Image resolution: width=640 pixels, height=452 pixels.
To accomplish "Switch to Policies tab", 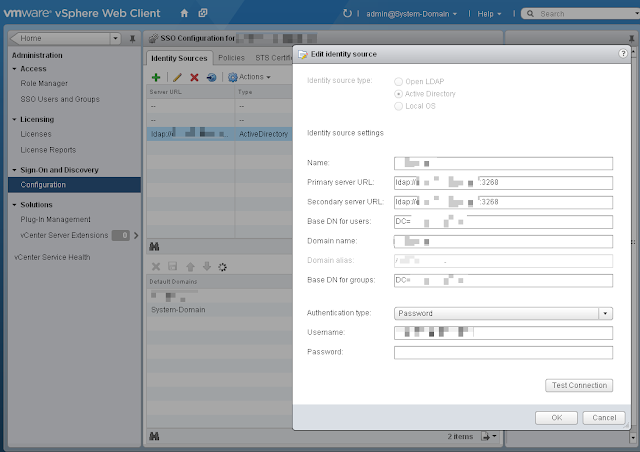I will (231, 58).
